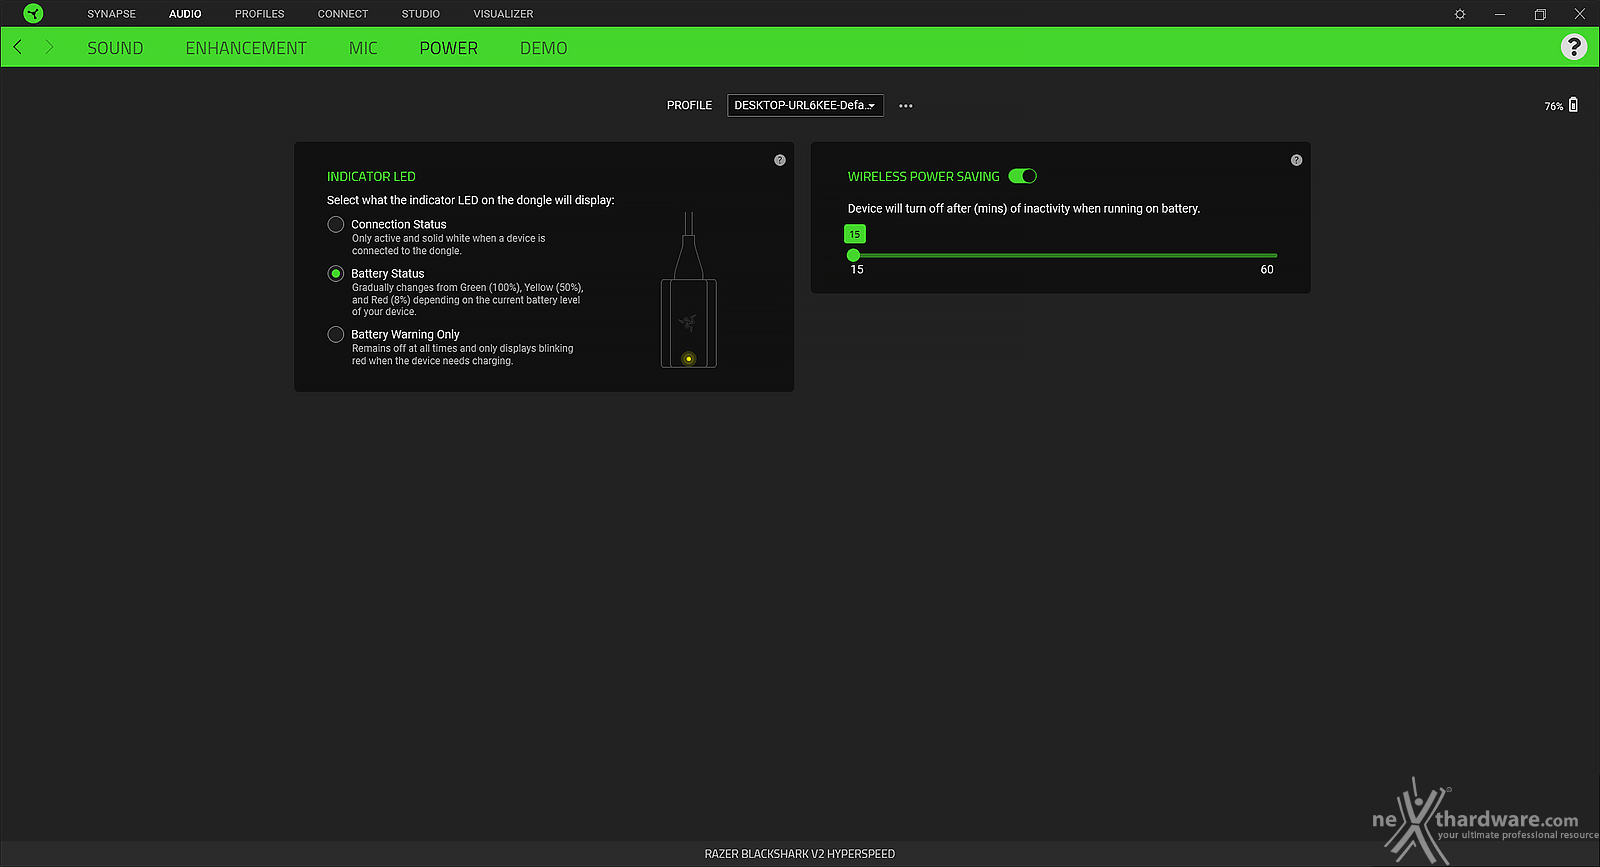Click Razer Blackshark V2 Hyperspeed device name
Viewport: 1600px width, 867px height.
tap(800, 854)
